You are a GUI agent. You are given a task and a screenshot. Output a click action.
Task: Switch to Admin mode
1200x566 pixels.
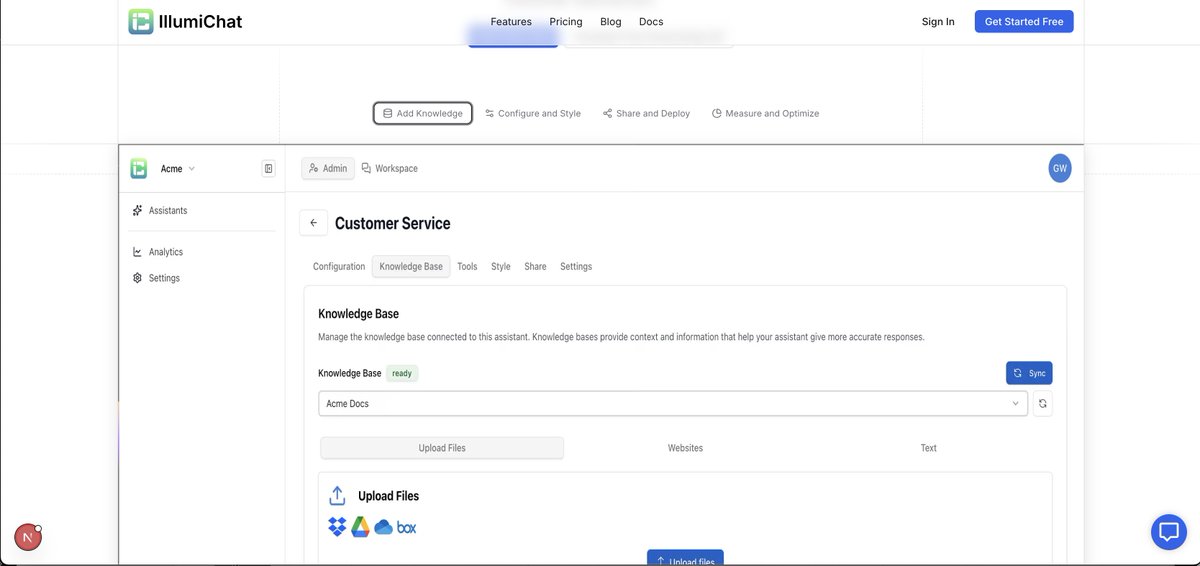tap(328, 168)
